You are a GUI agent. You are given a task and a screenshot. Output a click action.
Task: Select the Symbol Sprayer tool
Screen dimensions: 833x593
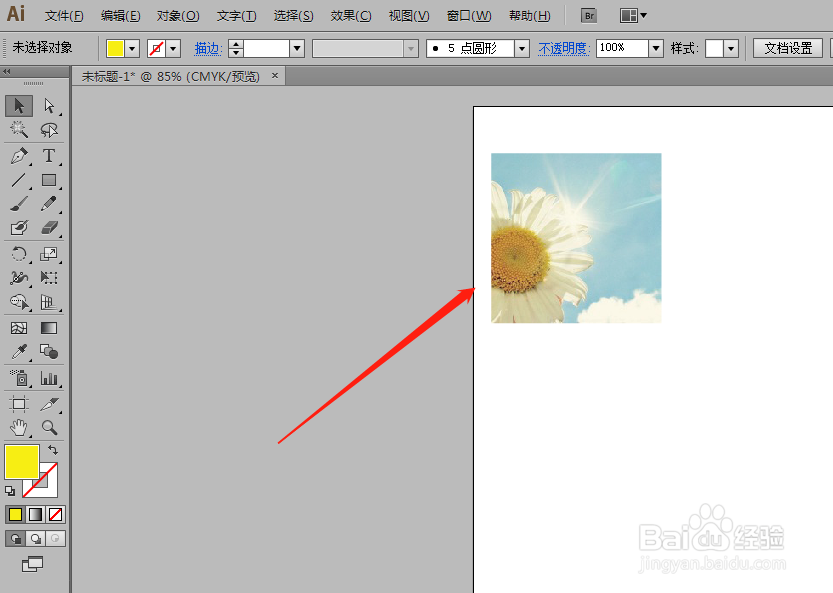click(19, 378)
